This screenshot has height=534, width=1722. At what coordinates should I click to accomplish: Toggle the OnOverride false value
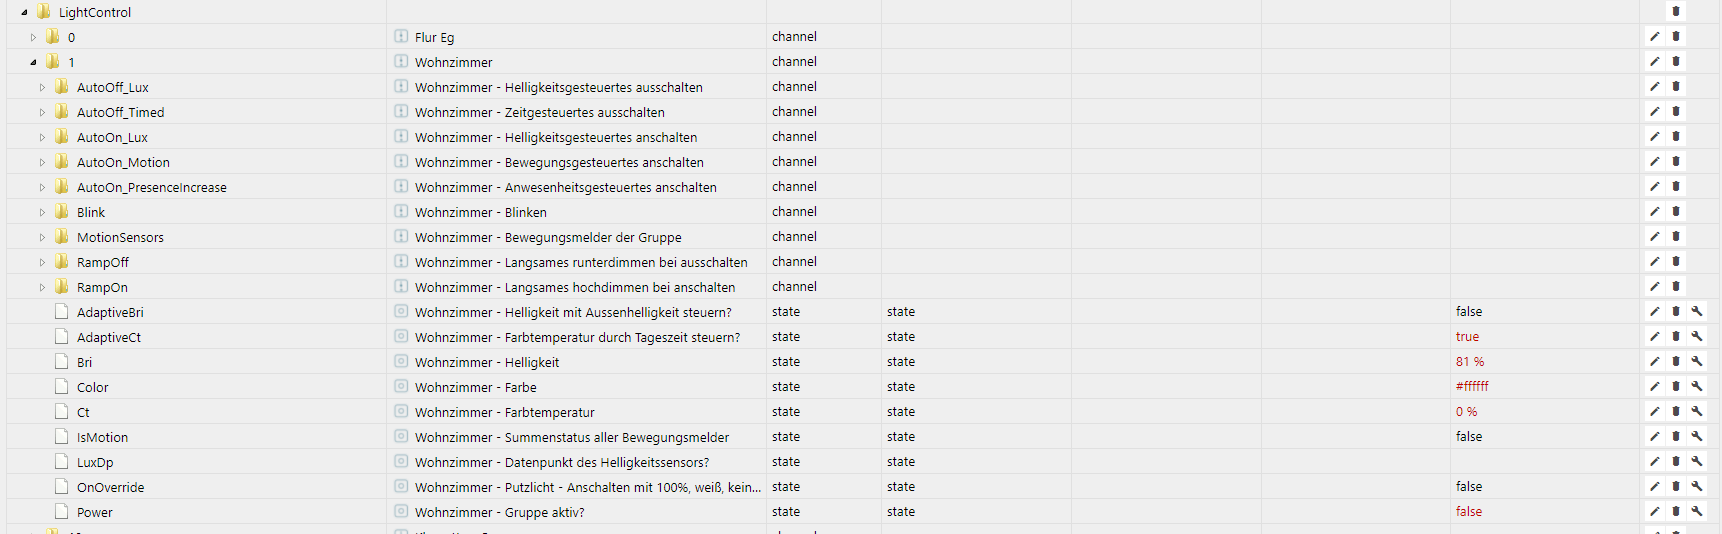[1469, 487]
